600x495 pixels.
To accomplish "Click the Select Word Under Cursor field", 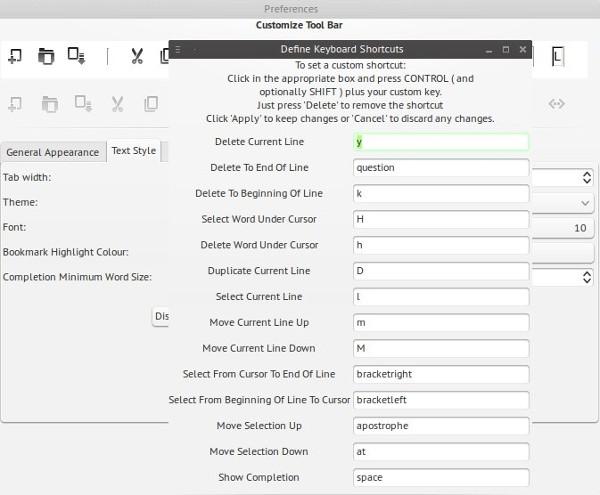I will pyautogui.click(x=441, y=219).
